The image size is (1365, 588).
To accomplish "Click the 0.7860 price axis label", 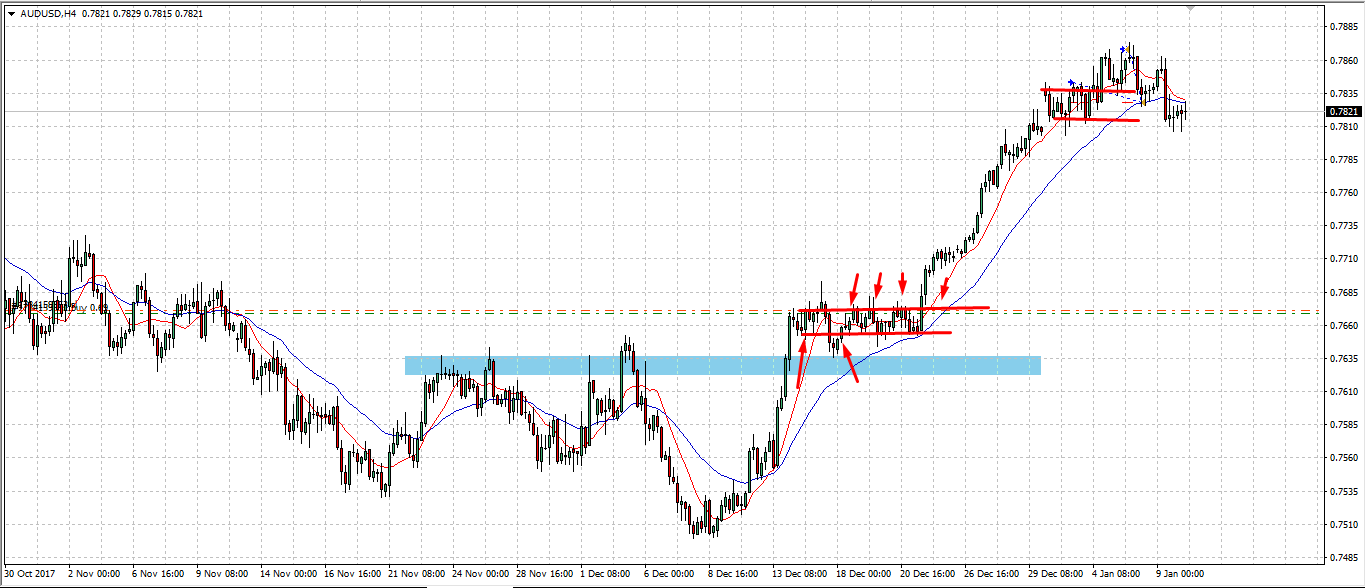I will (x=1346, y=60).
